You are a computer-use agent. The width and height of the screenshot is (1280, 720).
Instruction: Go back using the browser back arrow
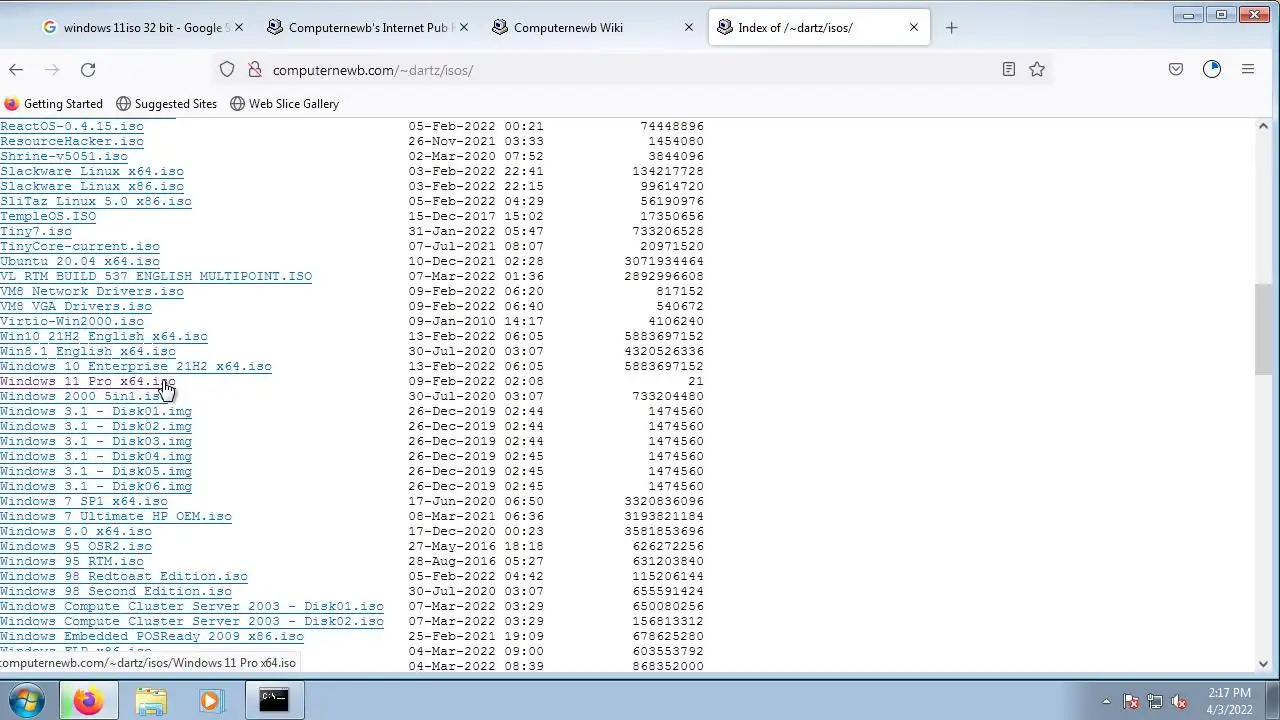(16, 69)
